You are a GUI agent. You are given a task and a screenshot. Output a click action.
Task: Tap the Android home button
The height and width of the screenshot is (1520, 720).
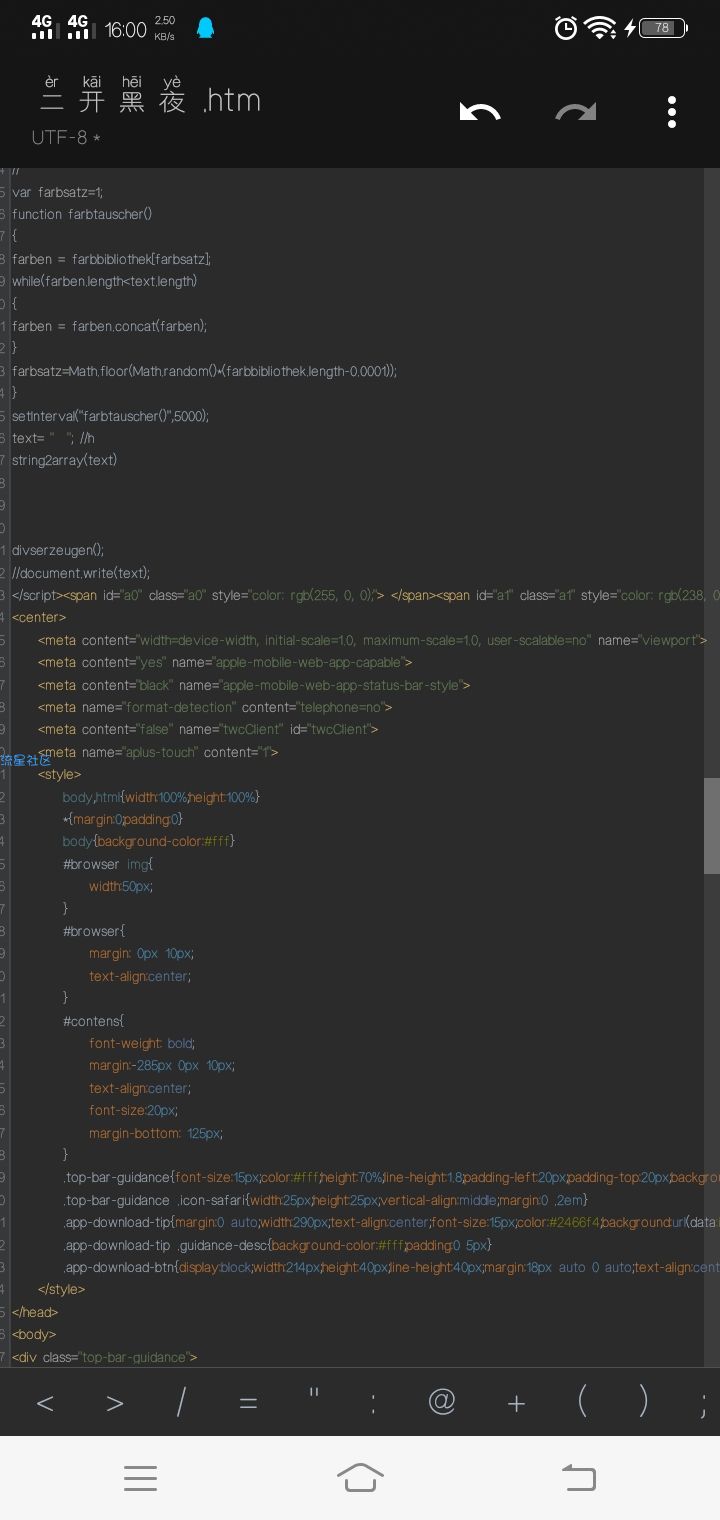360,1478
